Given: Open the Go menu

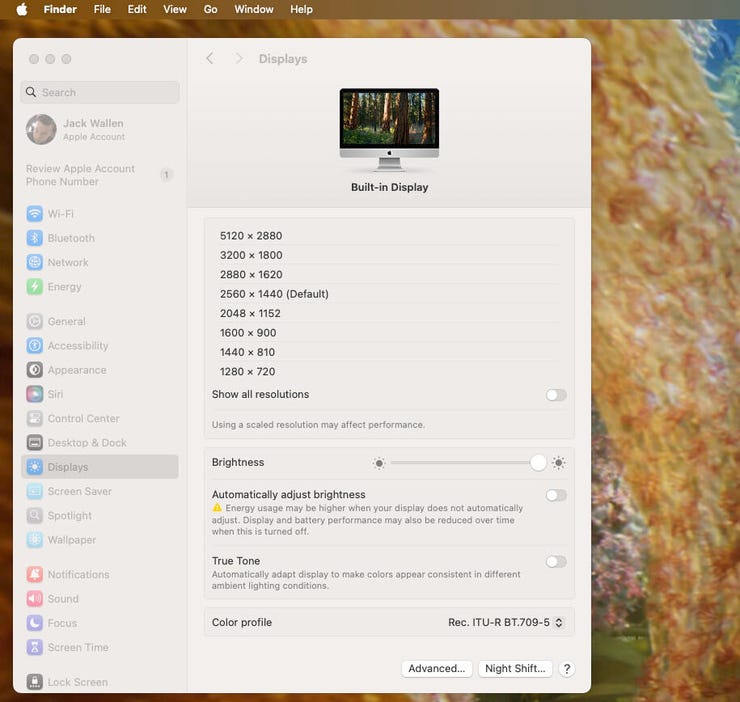Looking at the screenshot, I should pos(210,9).
